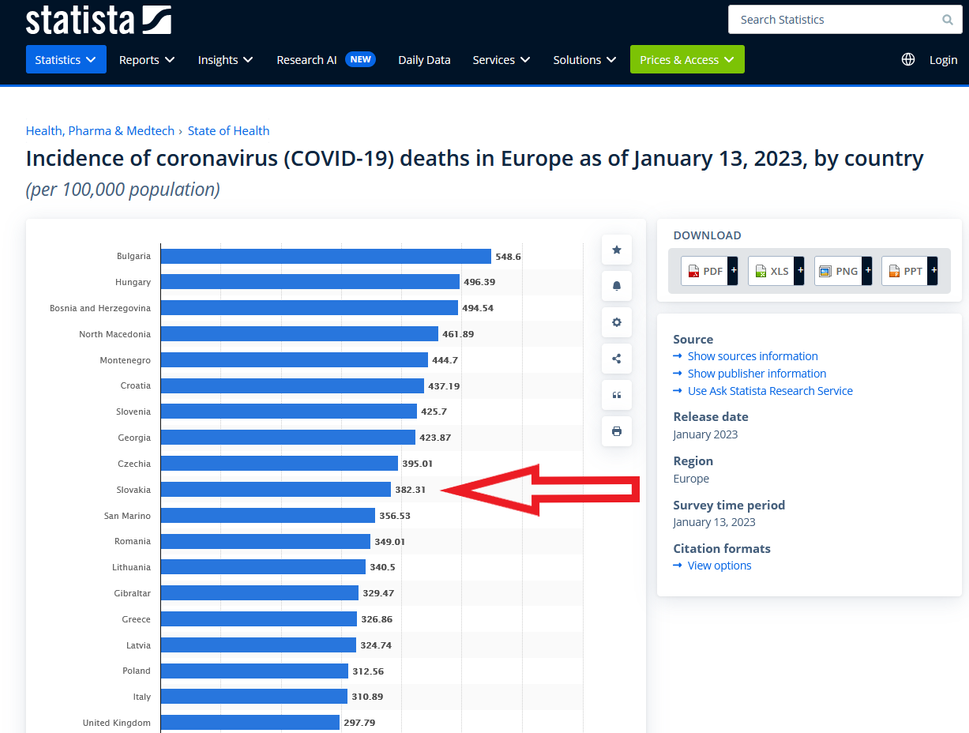Viewport: 969px width, 733px height.
Task: Click the Hungary bar in the chart
Action: click(310, 282)
